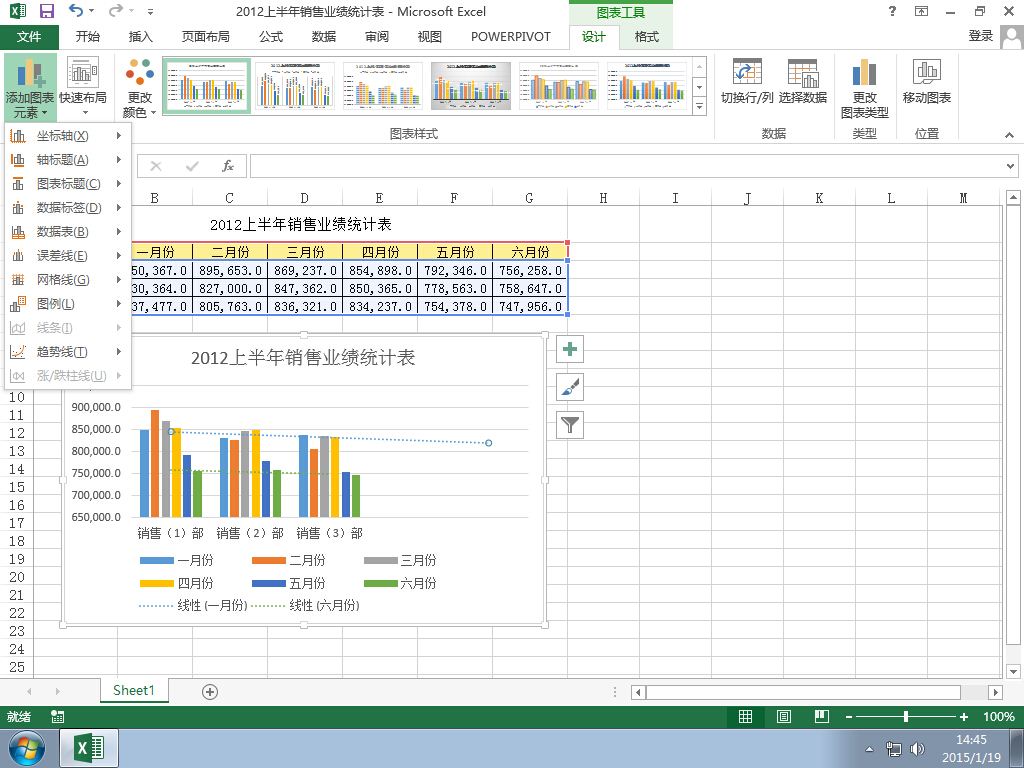1024x768 pixels.
Task: Add a new sheet with plus button
Action: [x=210, y=692]
